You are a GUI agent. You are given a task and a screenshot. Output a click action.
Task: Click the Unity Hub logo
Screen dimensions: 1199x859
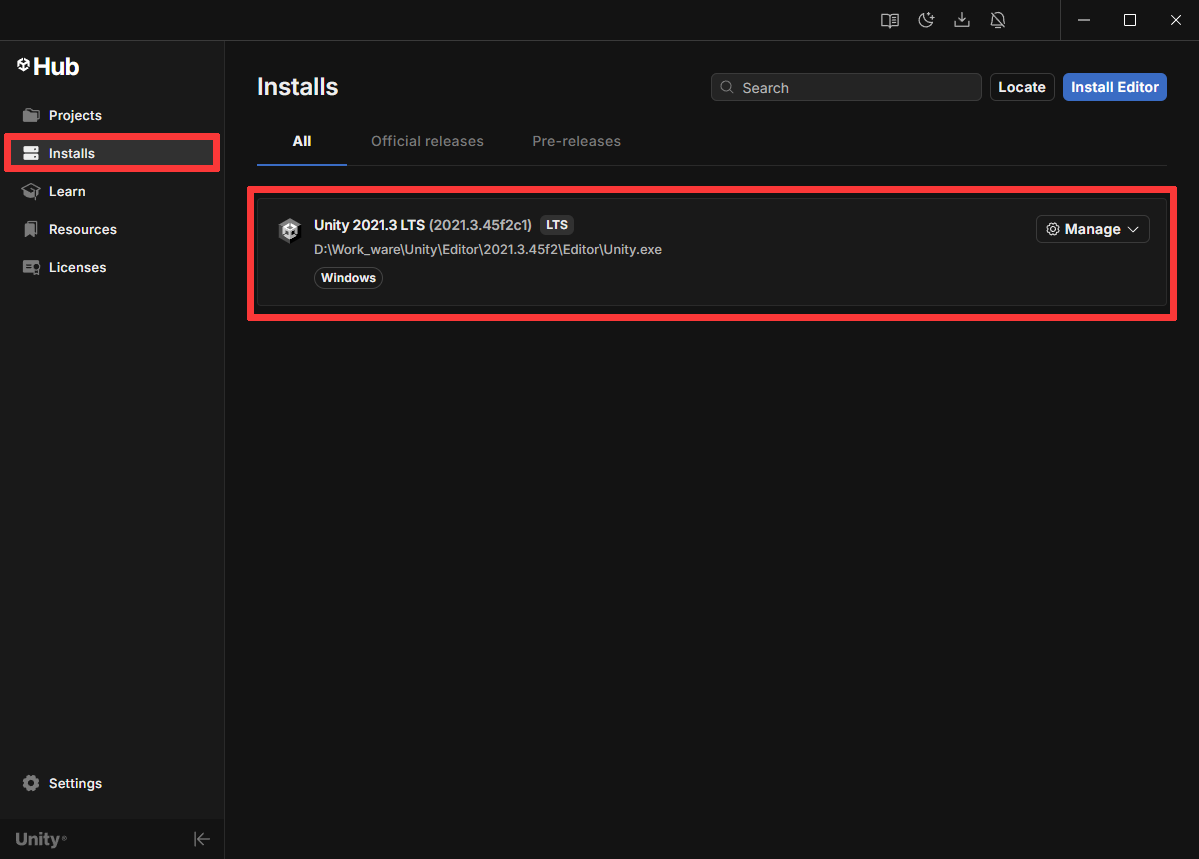pyautogui.click(x=48, y=67)
